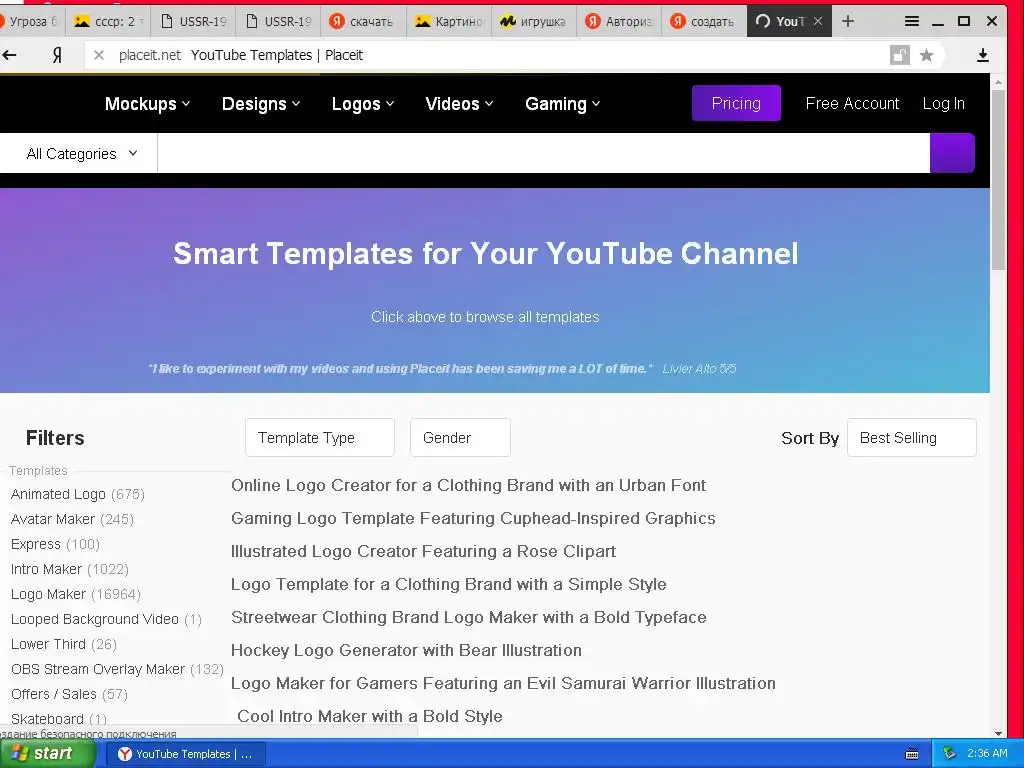Open a new tab with the plus icon
1024x768 pixels.
tap(848, 21)
